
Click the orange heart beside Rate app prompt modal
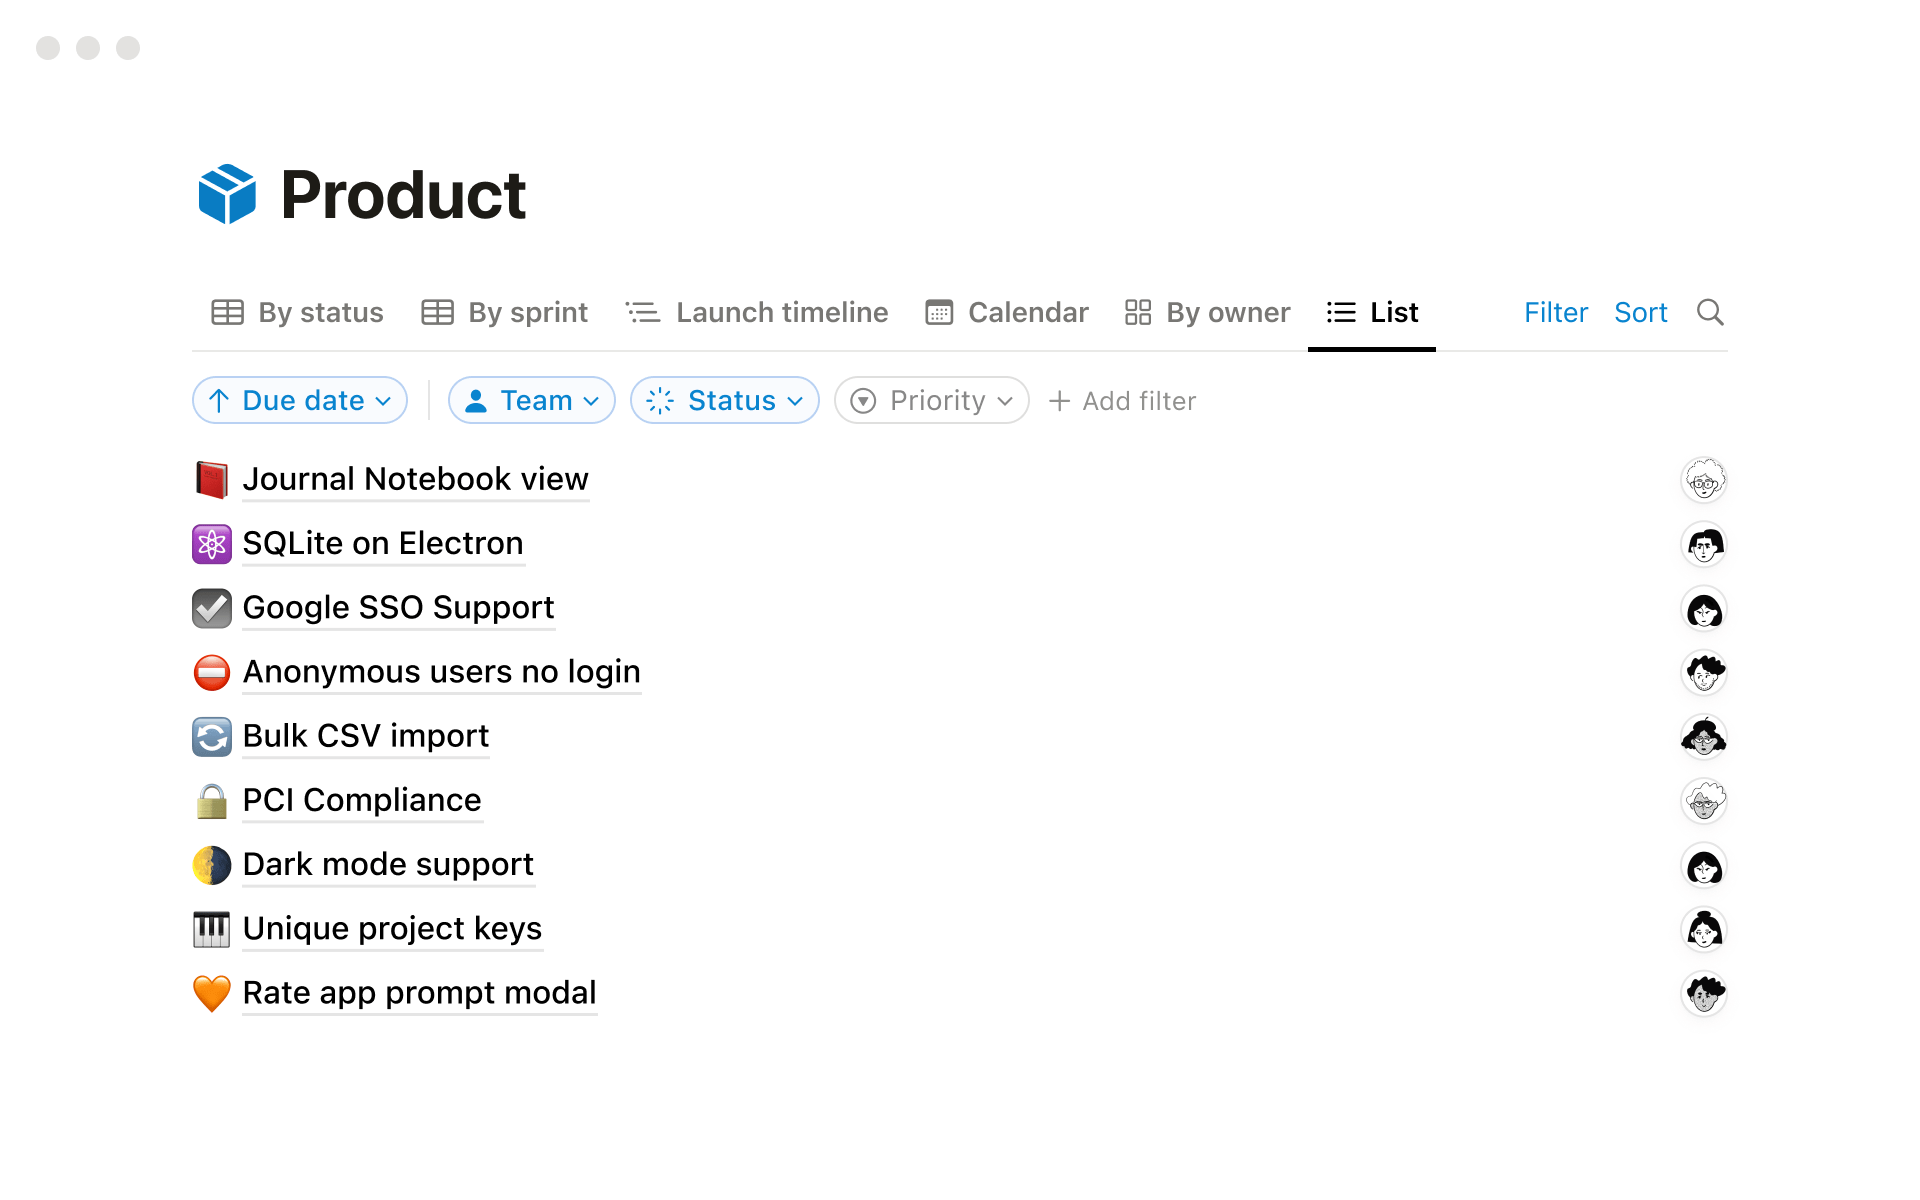(211, 993)
